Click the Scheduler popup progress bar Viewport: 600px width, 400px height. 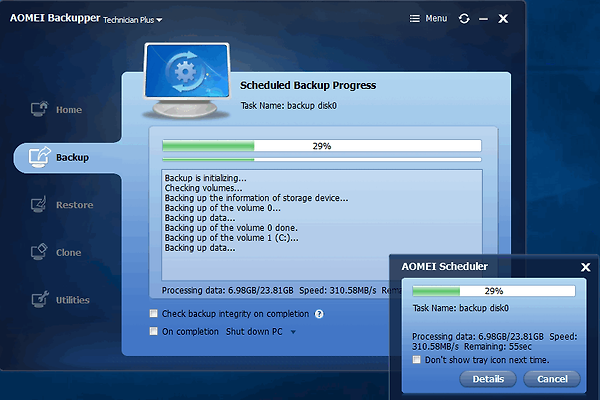(494, 290)
